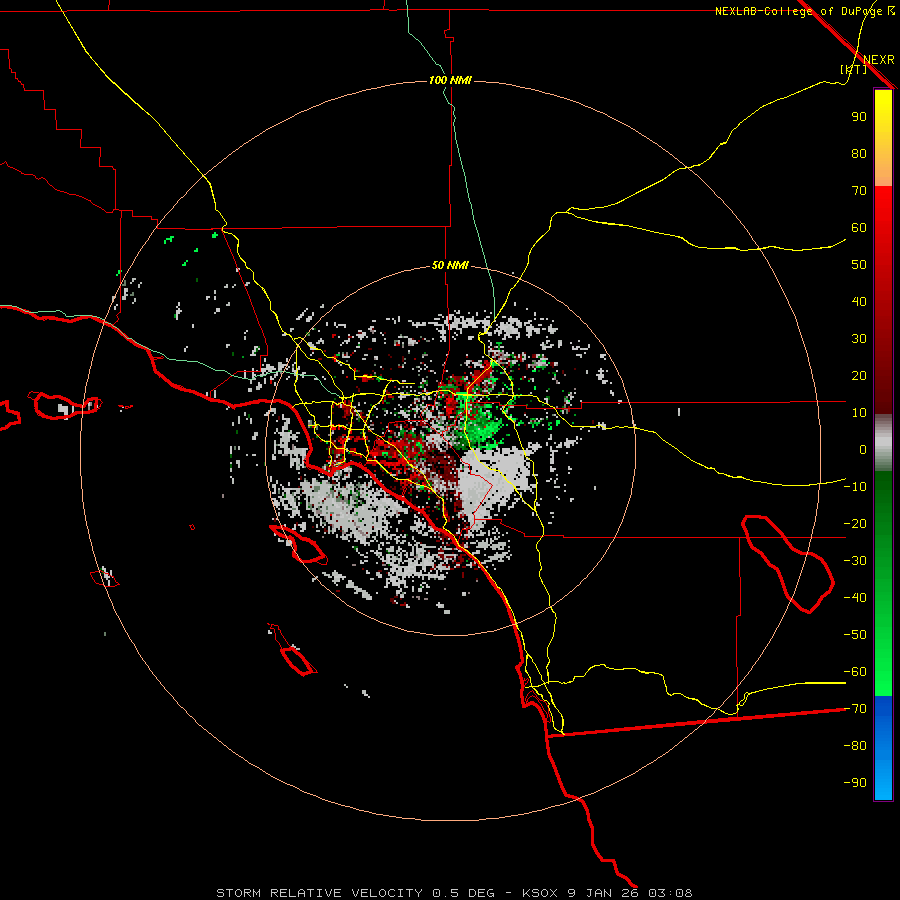Image resolution: width=900 pixels, height=900 pixels.
Task: Click the 0 value on velocity scale
Action: [x=863, y=449]
